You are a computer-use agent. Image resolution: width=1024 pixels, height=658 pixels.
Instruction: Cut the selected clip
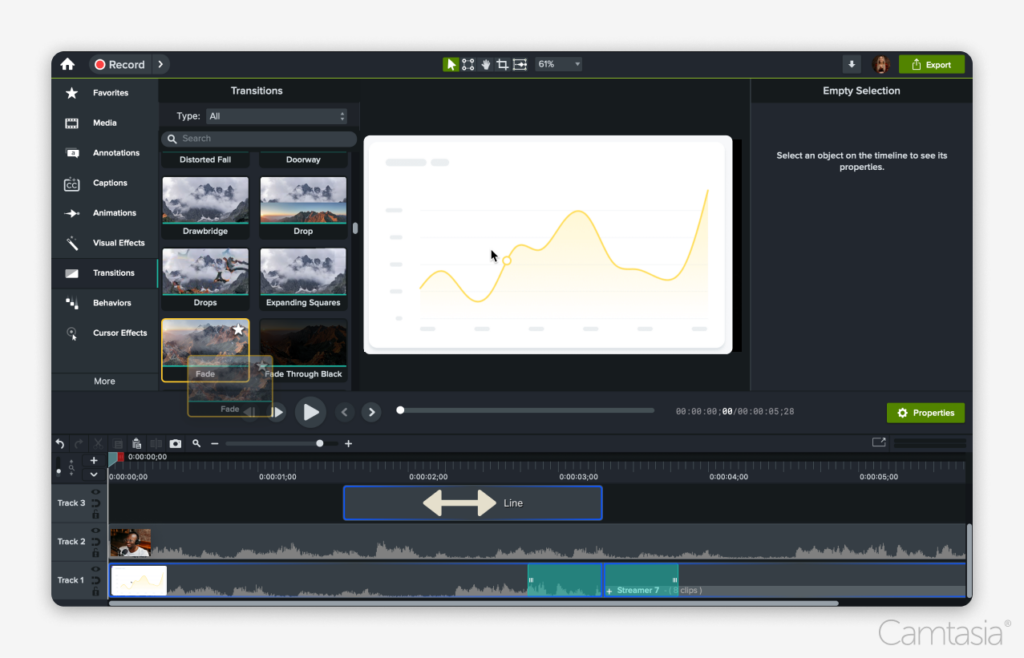pos(98,443)
